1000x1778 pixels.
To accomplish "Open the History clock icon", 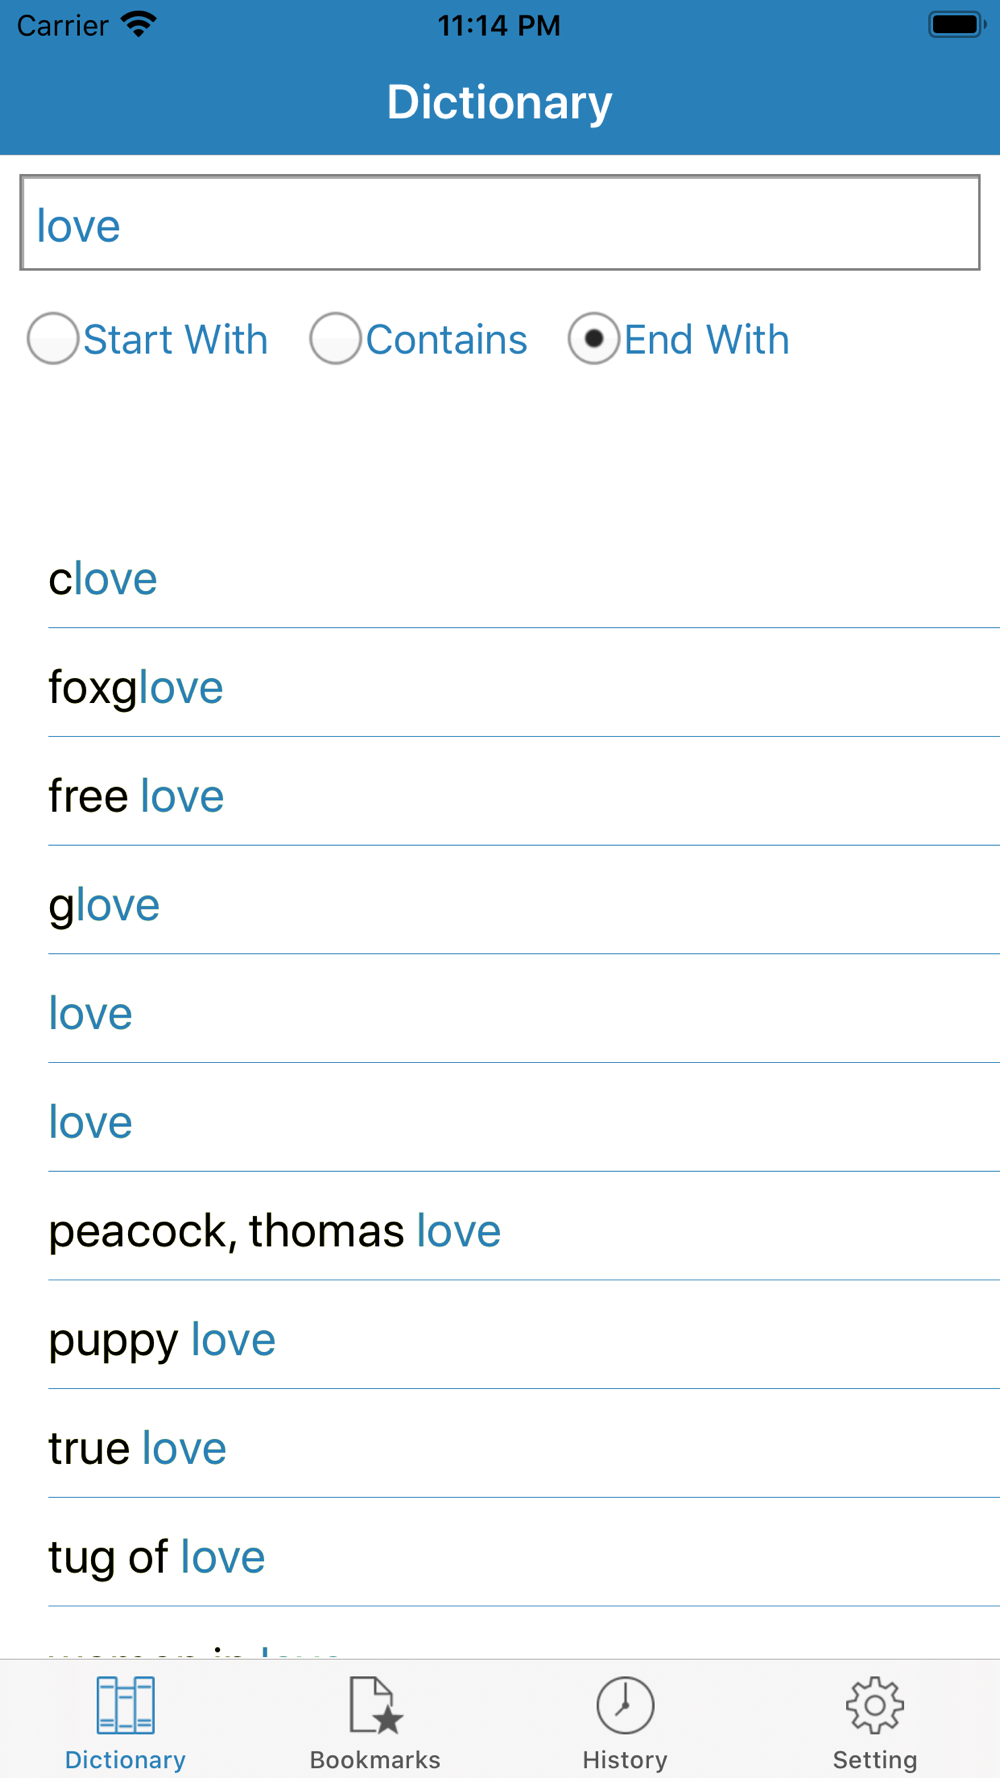I will click(625, 1705).
